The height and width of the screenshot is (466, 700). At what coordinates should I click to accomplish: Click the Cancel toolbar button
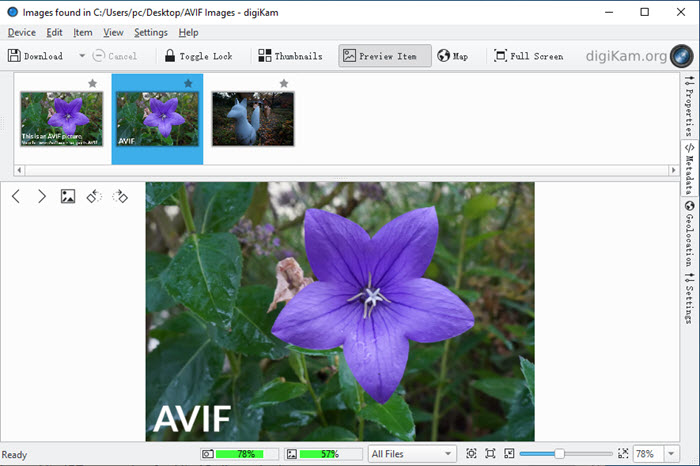pyautogui.click(x=115, y=56)
